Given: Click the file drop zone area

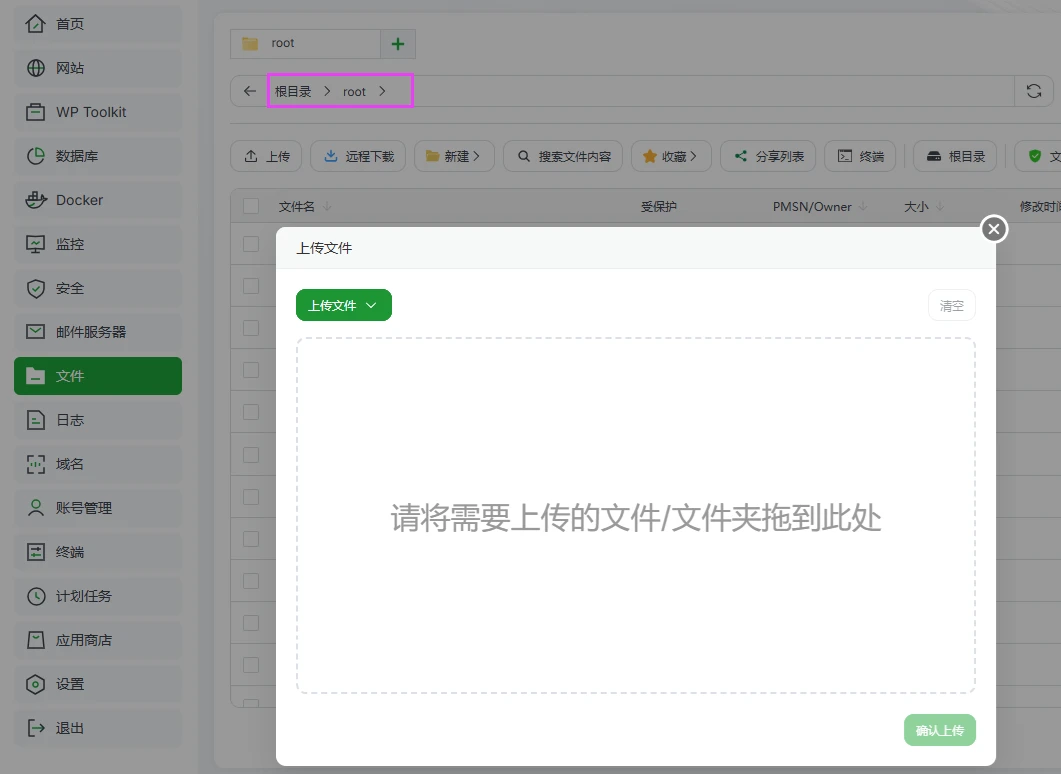Looking at the screenshot, I should [x=636, y=516].
